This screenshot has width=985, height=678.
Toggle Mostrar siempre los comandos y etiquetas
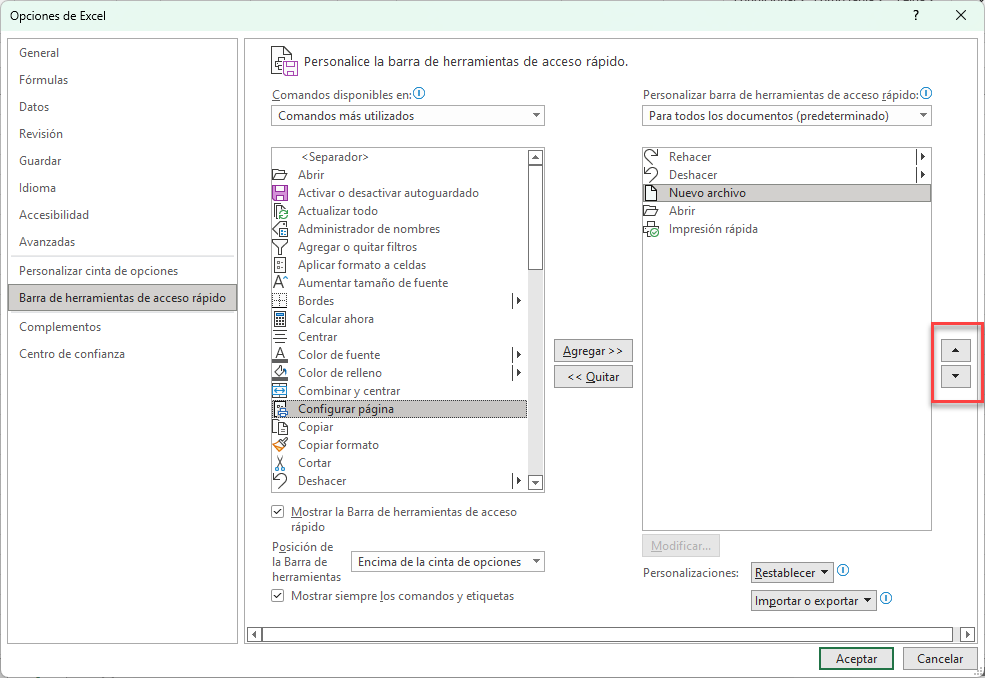[x=278, y=596]
